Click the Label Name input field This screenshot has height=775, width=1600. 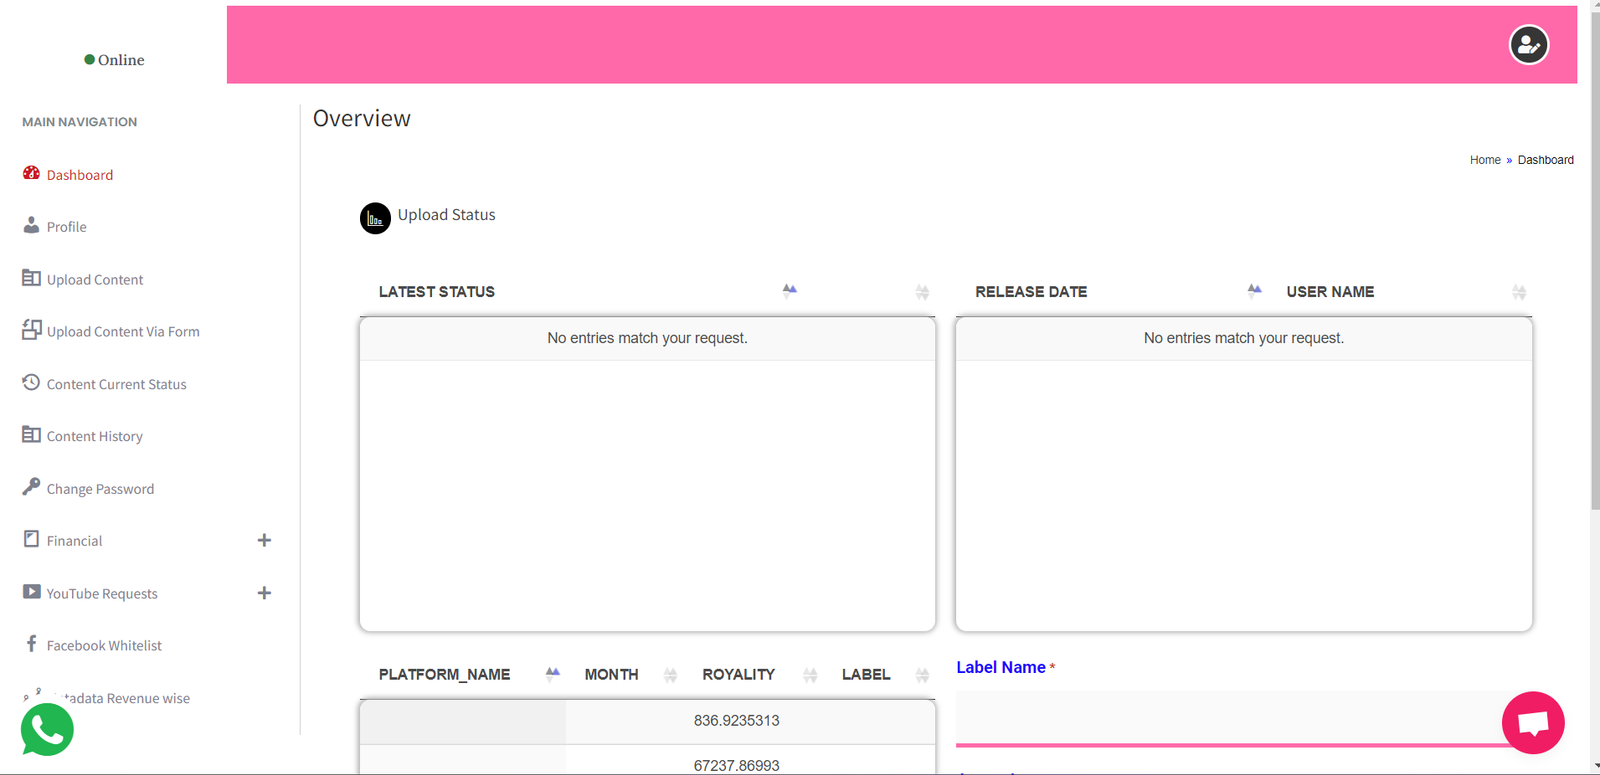[1230, 717]
